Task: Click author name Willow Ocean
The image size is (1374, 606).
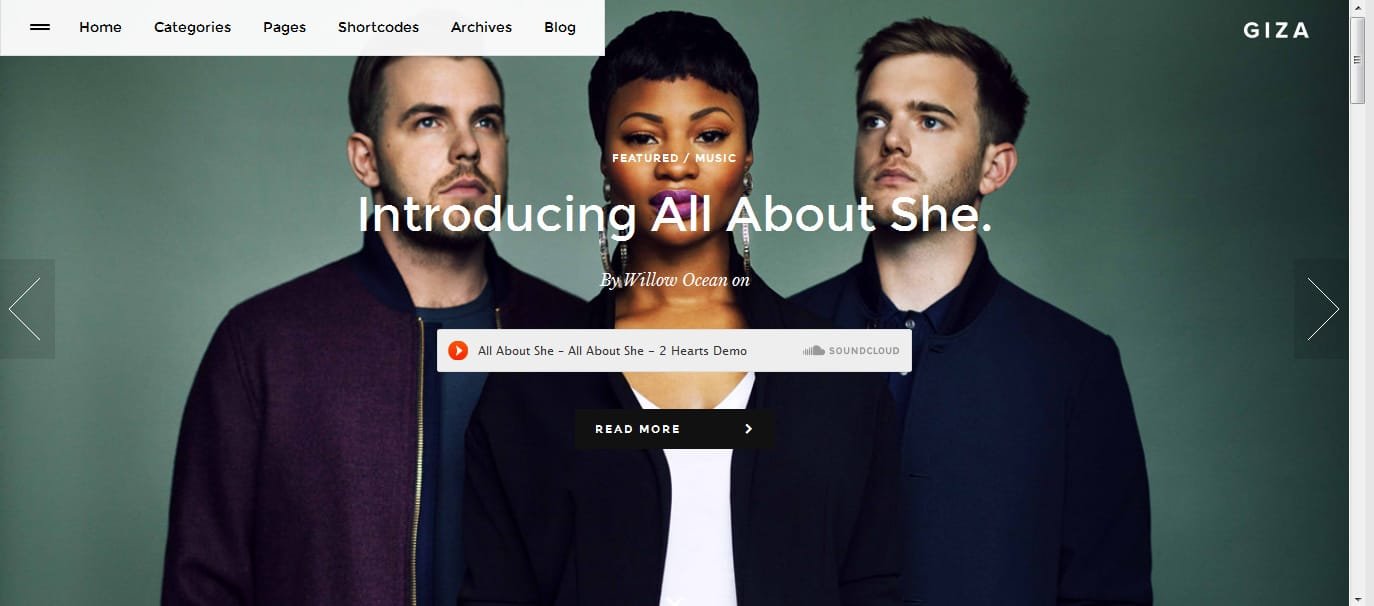Action: tap(676, 281)
